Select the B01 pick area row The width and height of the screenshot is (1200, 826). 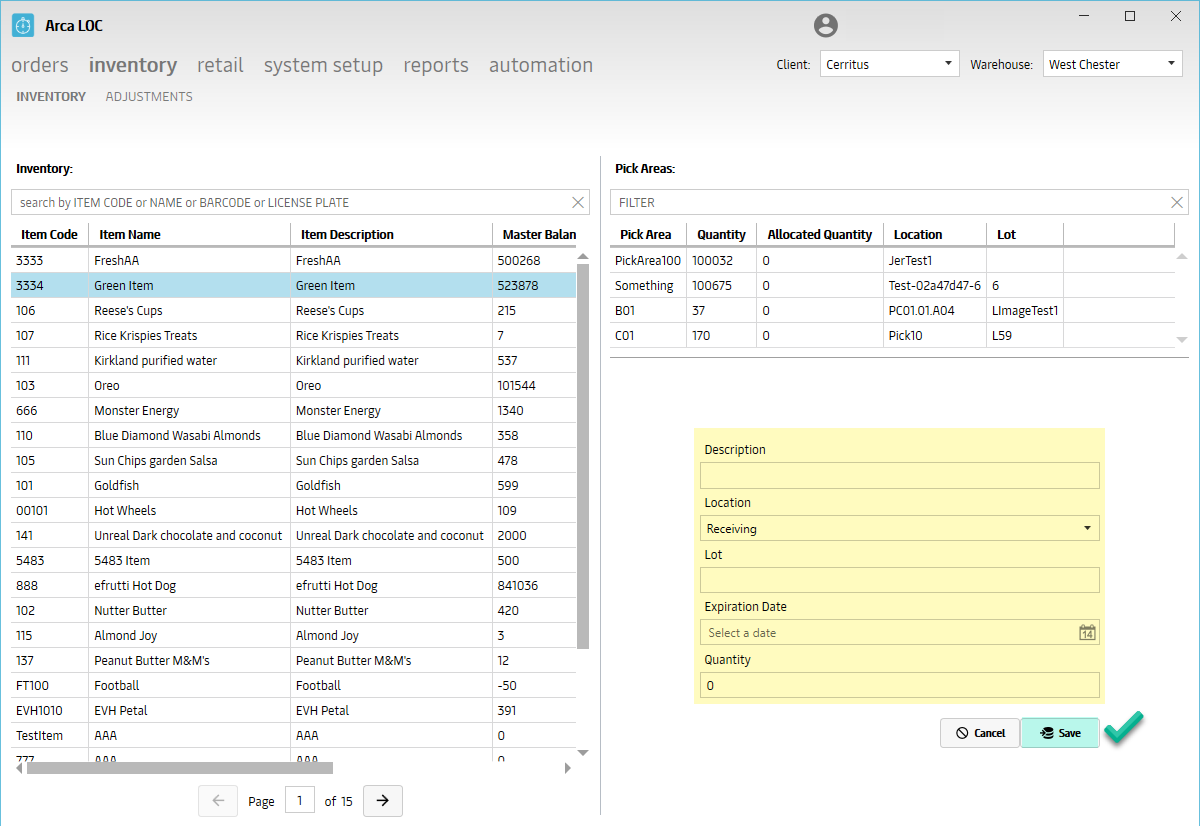[x=892, y=310]
